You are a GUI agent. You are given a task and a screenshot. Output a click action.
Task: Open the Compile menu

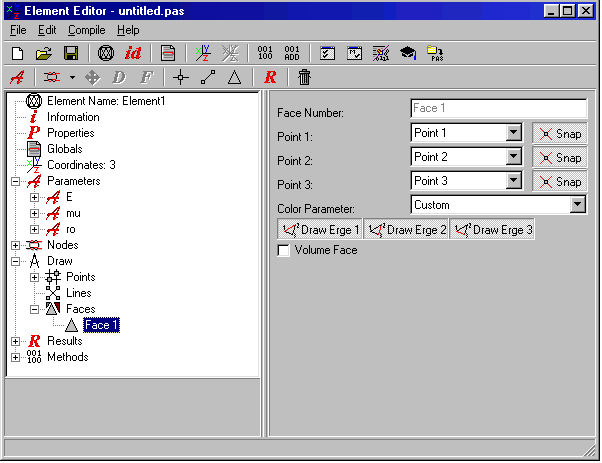pos(86,30)
